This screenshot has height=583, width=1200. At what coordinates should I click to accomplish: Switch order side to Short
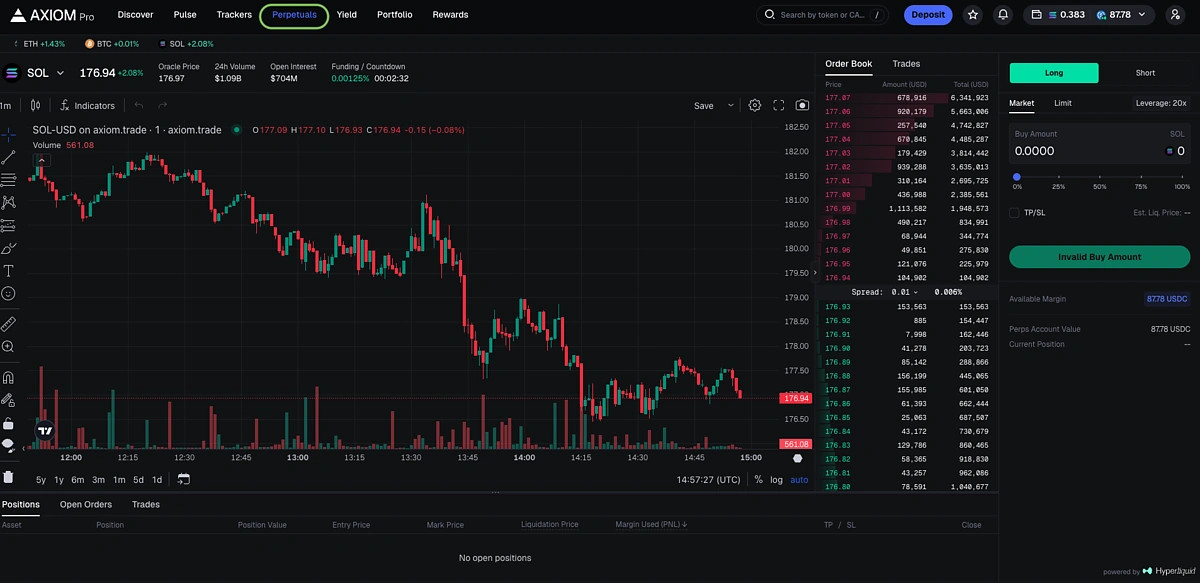[1145, 73]
